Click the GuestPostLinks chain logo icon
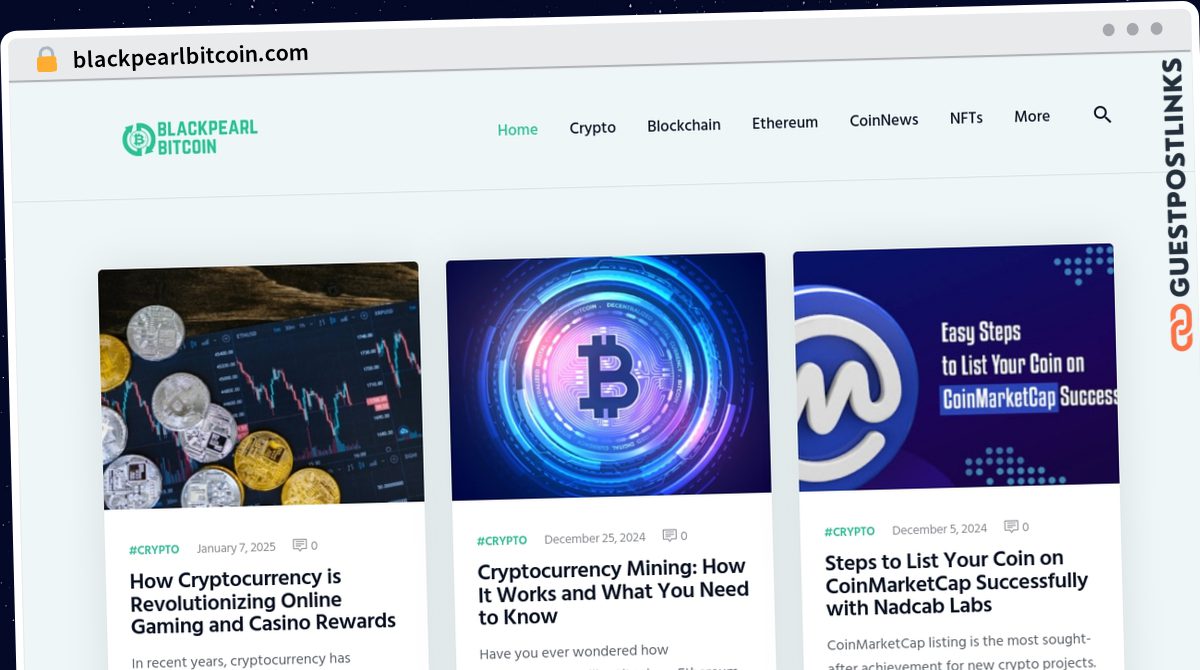 coord(1181,327)
